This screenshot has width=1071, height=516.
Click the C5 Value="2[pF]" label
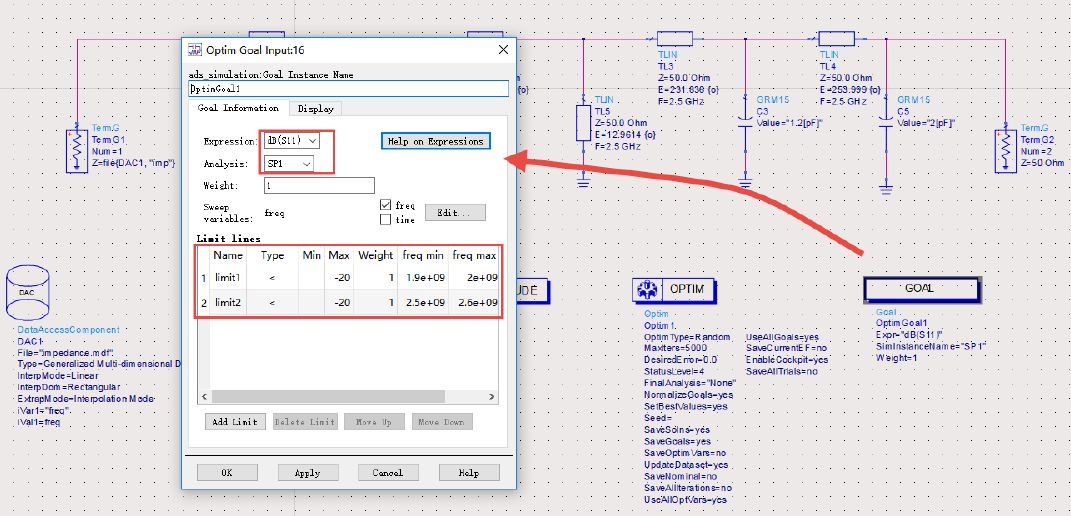tap(926, 123)
